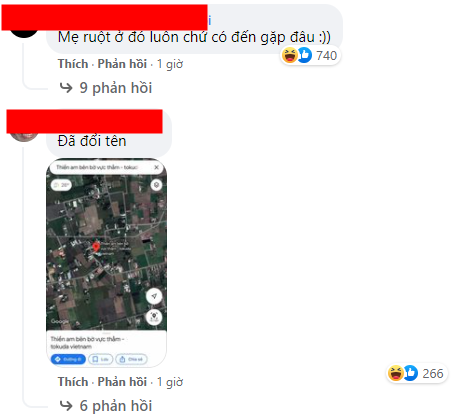
Task: Click Thích under the first comment
Action: click(73, 64)
